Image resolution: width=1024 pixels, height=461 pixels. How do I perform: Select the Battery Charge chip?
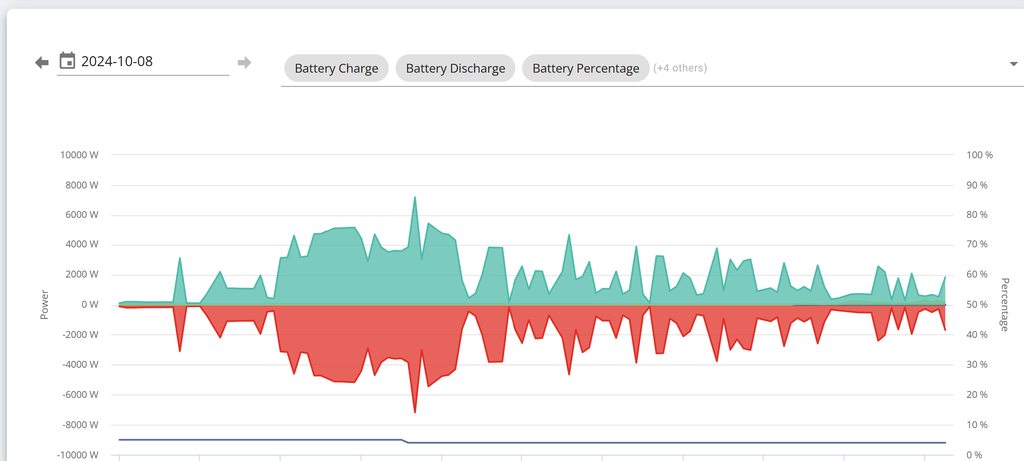336,68
